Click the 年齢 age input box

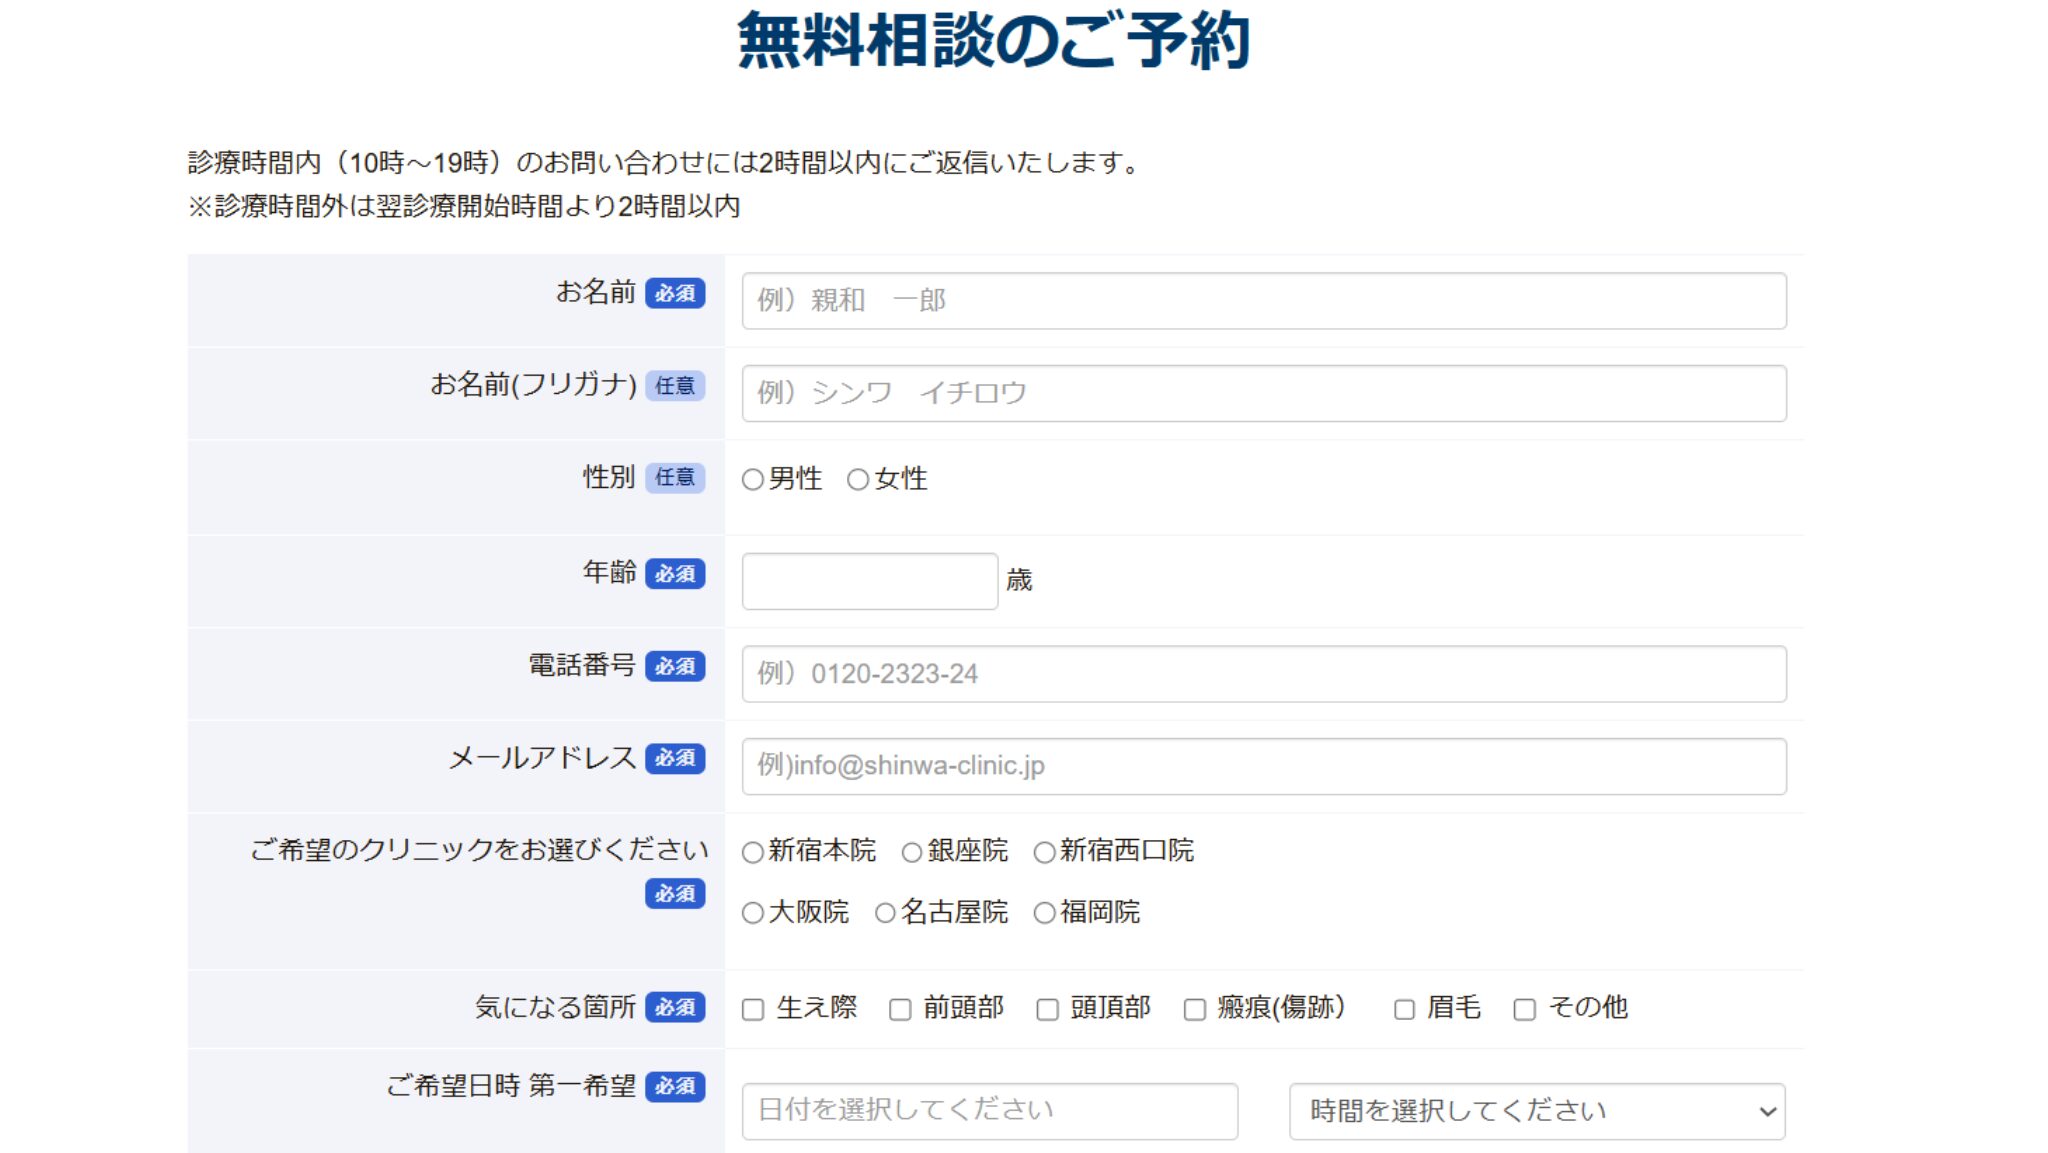869,581
